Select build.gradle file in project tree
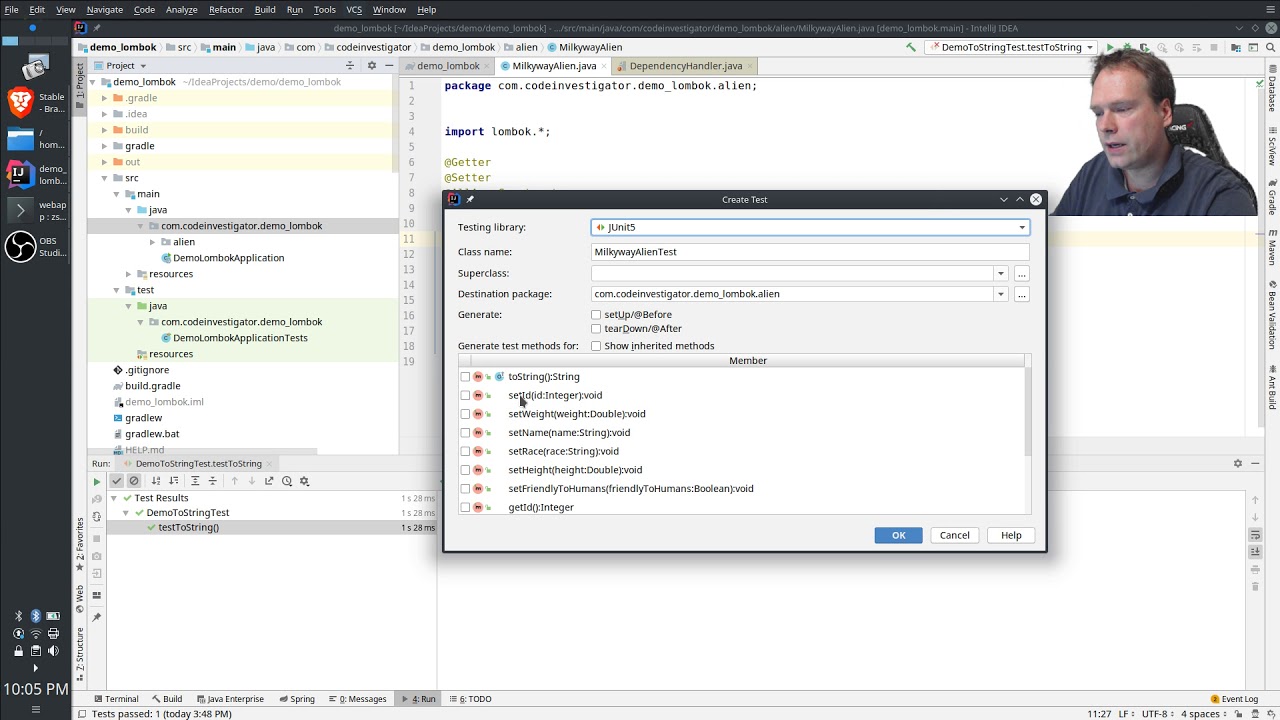The image size is (1280, 720). tap(153, 386)
